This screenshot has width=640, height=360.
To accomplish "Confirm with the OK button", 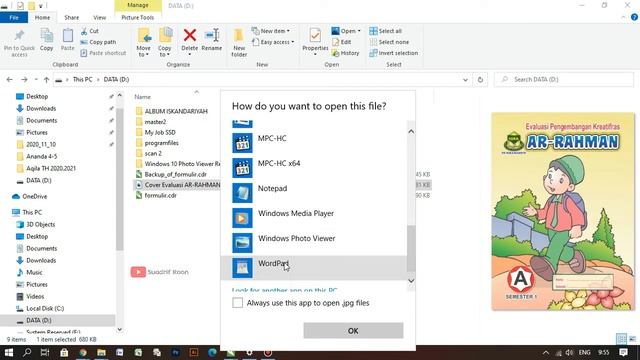I will point(353,331).
